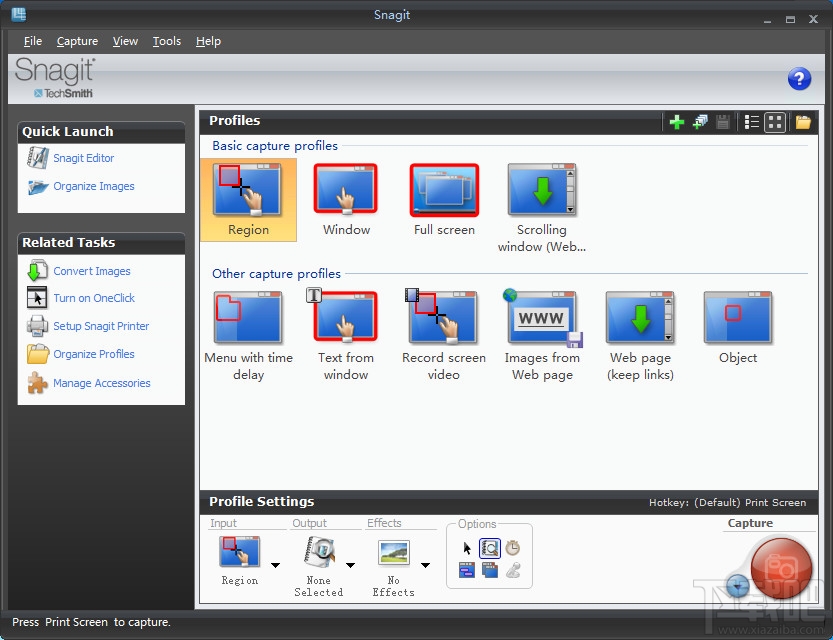This screenshot has height=640, width=833.
Task: Choose the Menu with time delay profile
Action: [248, 336]
